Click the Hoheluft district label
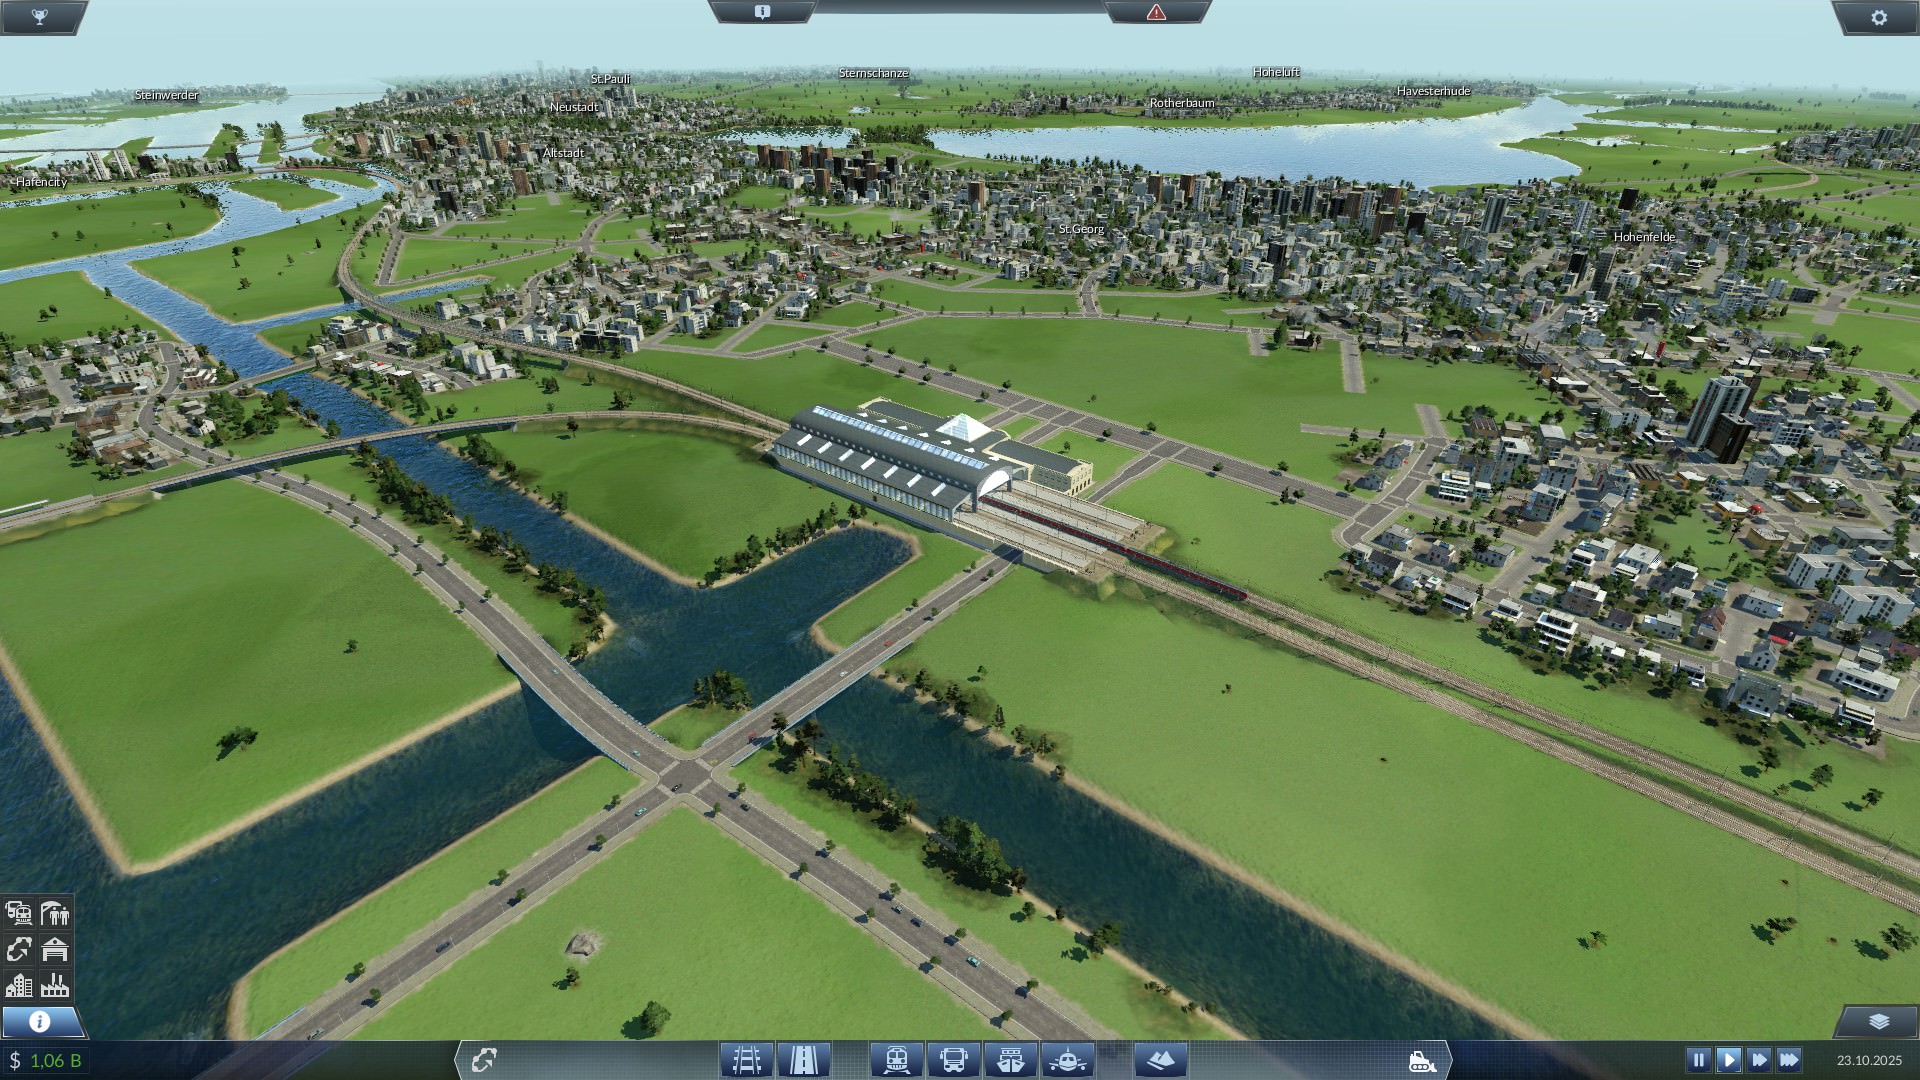Screen dimensions: 1920x1080 click(1276, 72)
